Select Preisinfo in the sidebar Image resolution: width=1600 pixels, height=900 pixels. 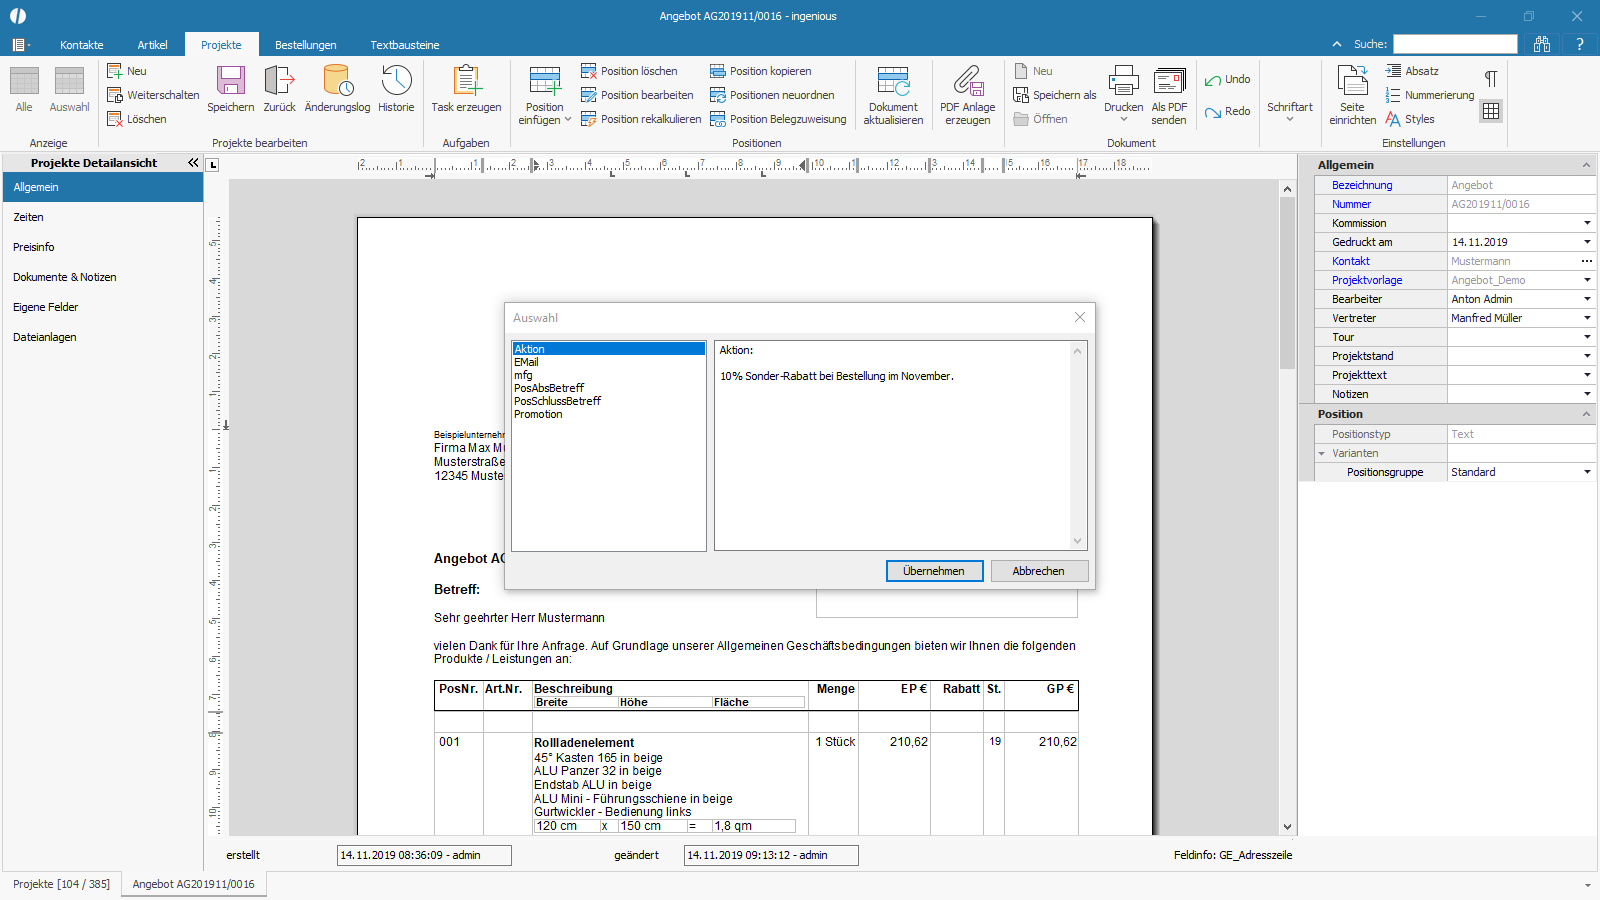coord(103,247)
